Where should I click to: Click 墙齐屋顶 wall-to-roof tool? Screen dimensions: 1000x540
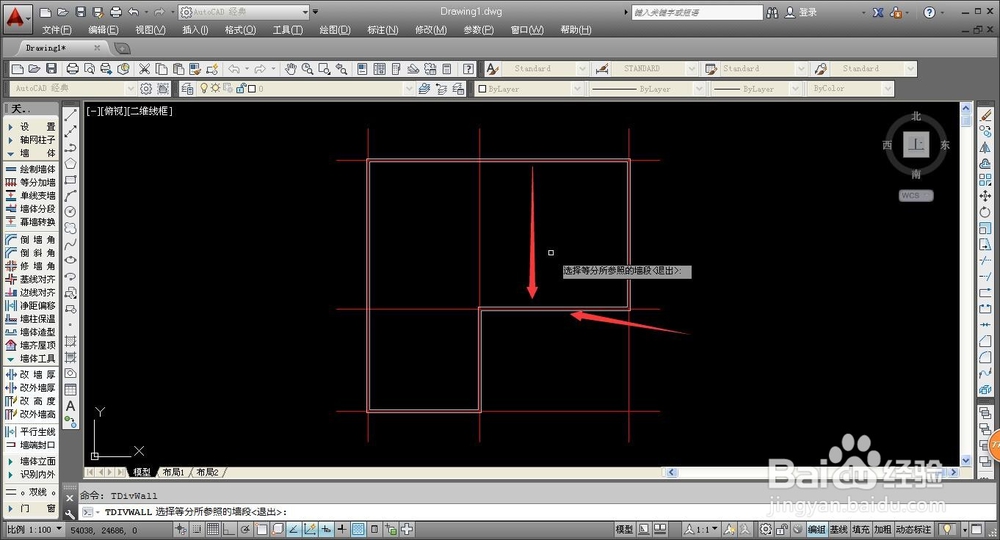click(x=31, y=346)
